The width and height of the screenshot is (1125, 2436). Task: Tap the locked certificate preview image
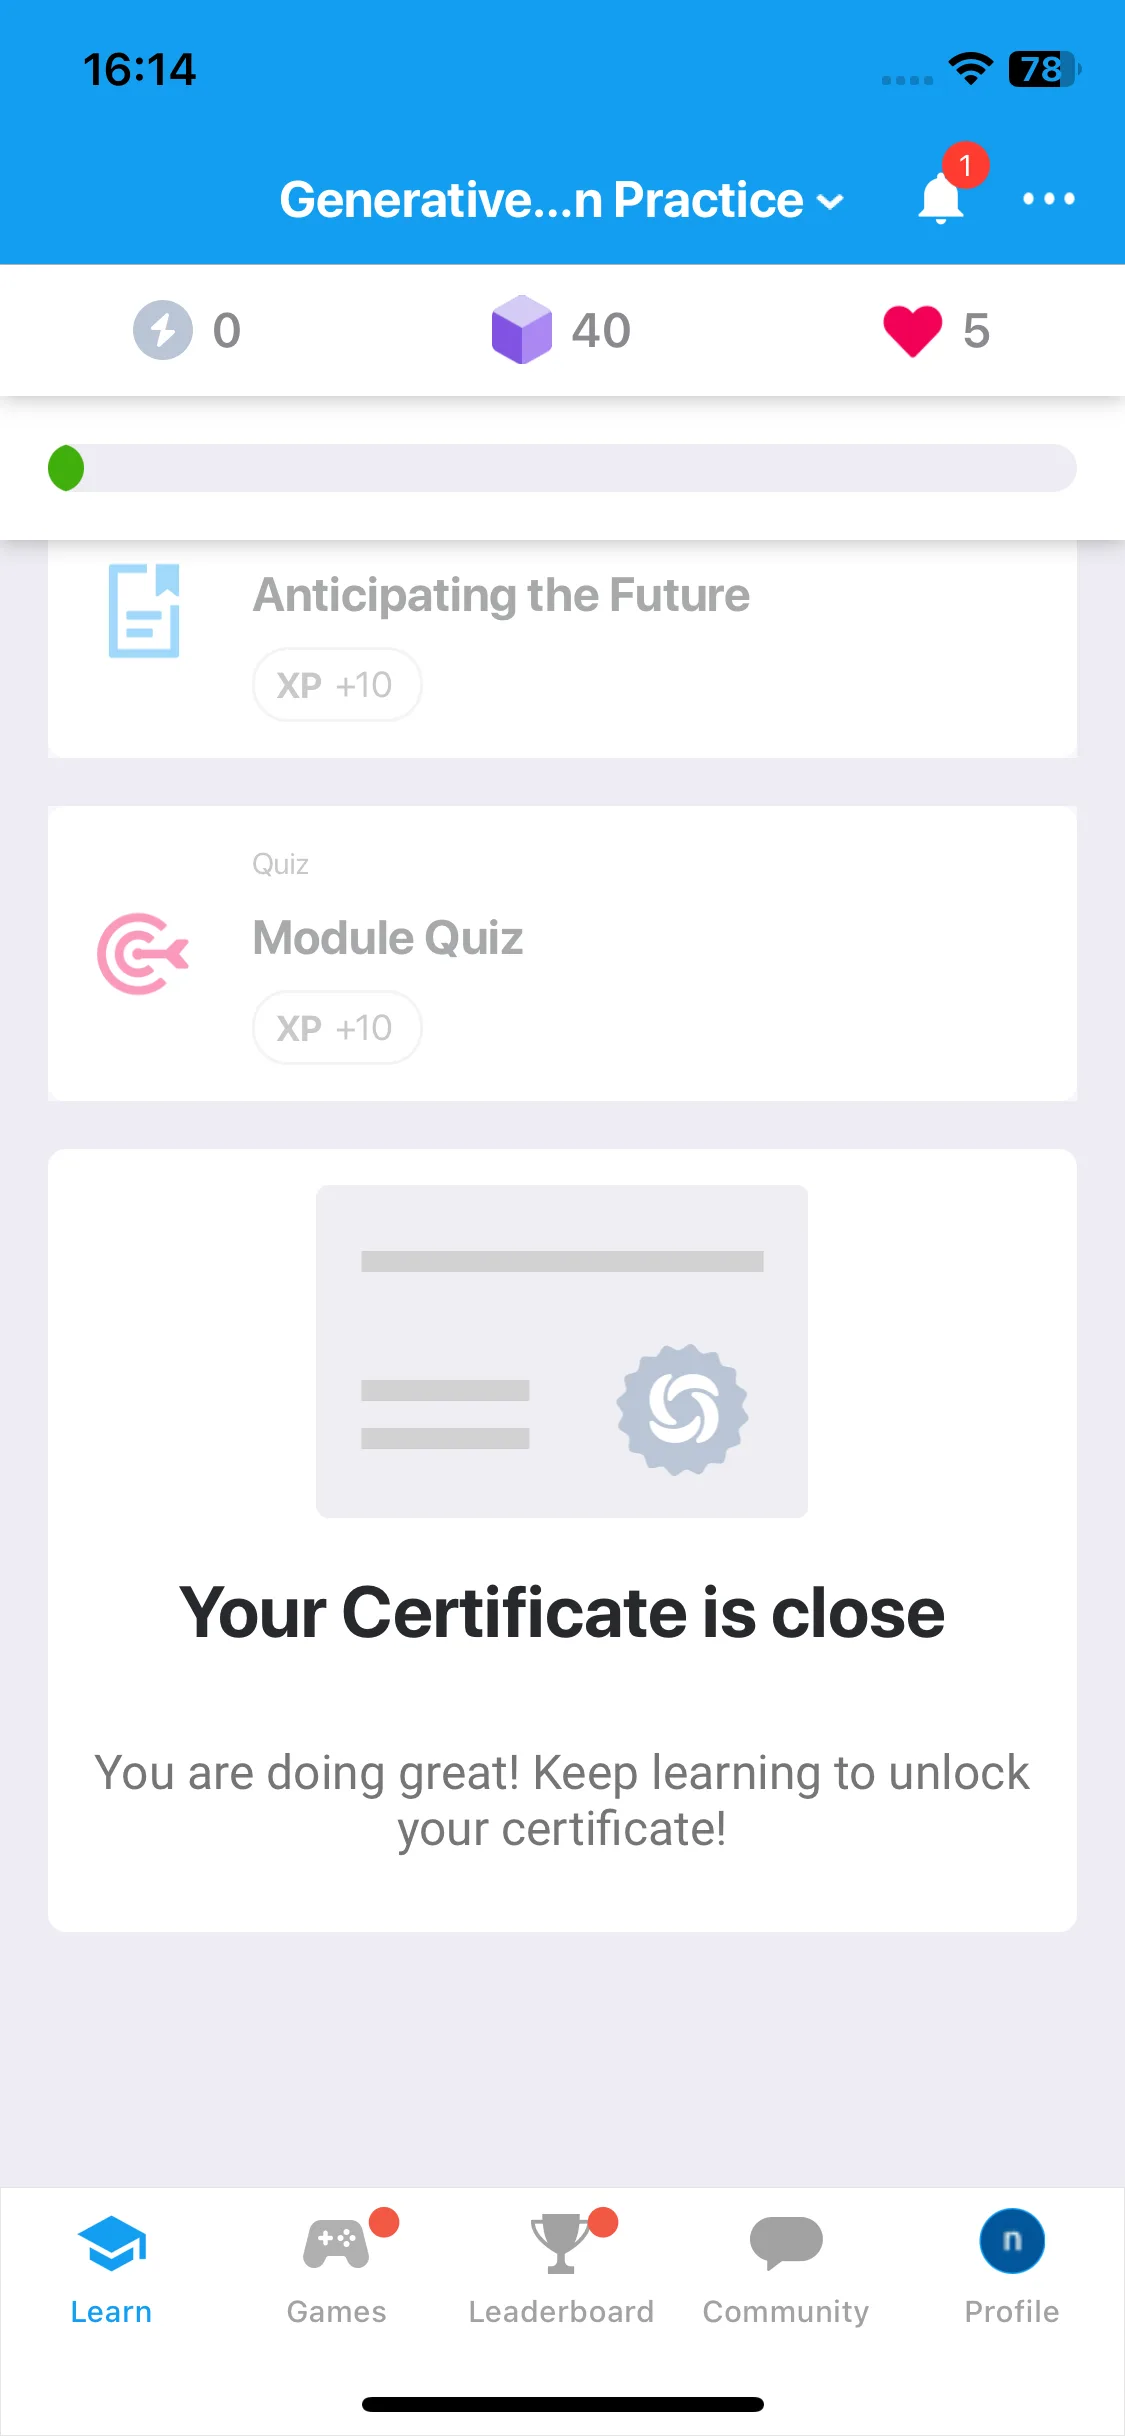pos(562,1351)
